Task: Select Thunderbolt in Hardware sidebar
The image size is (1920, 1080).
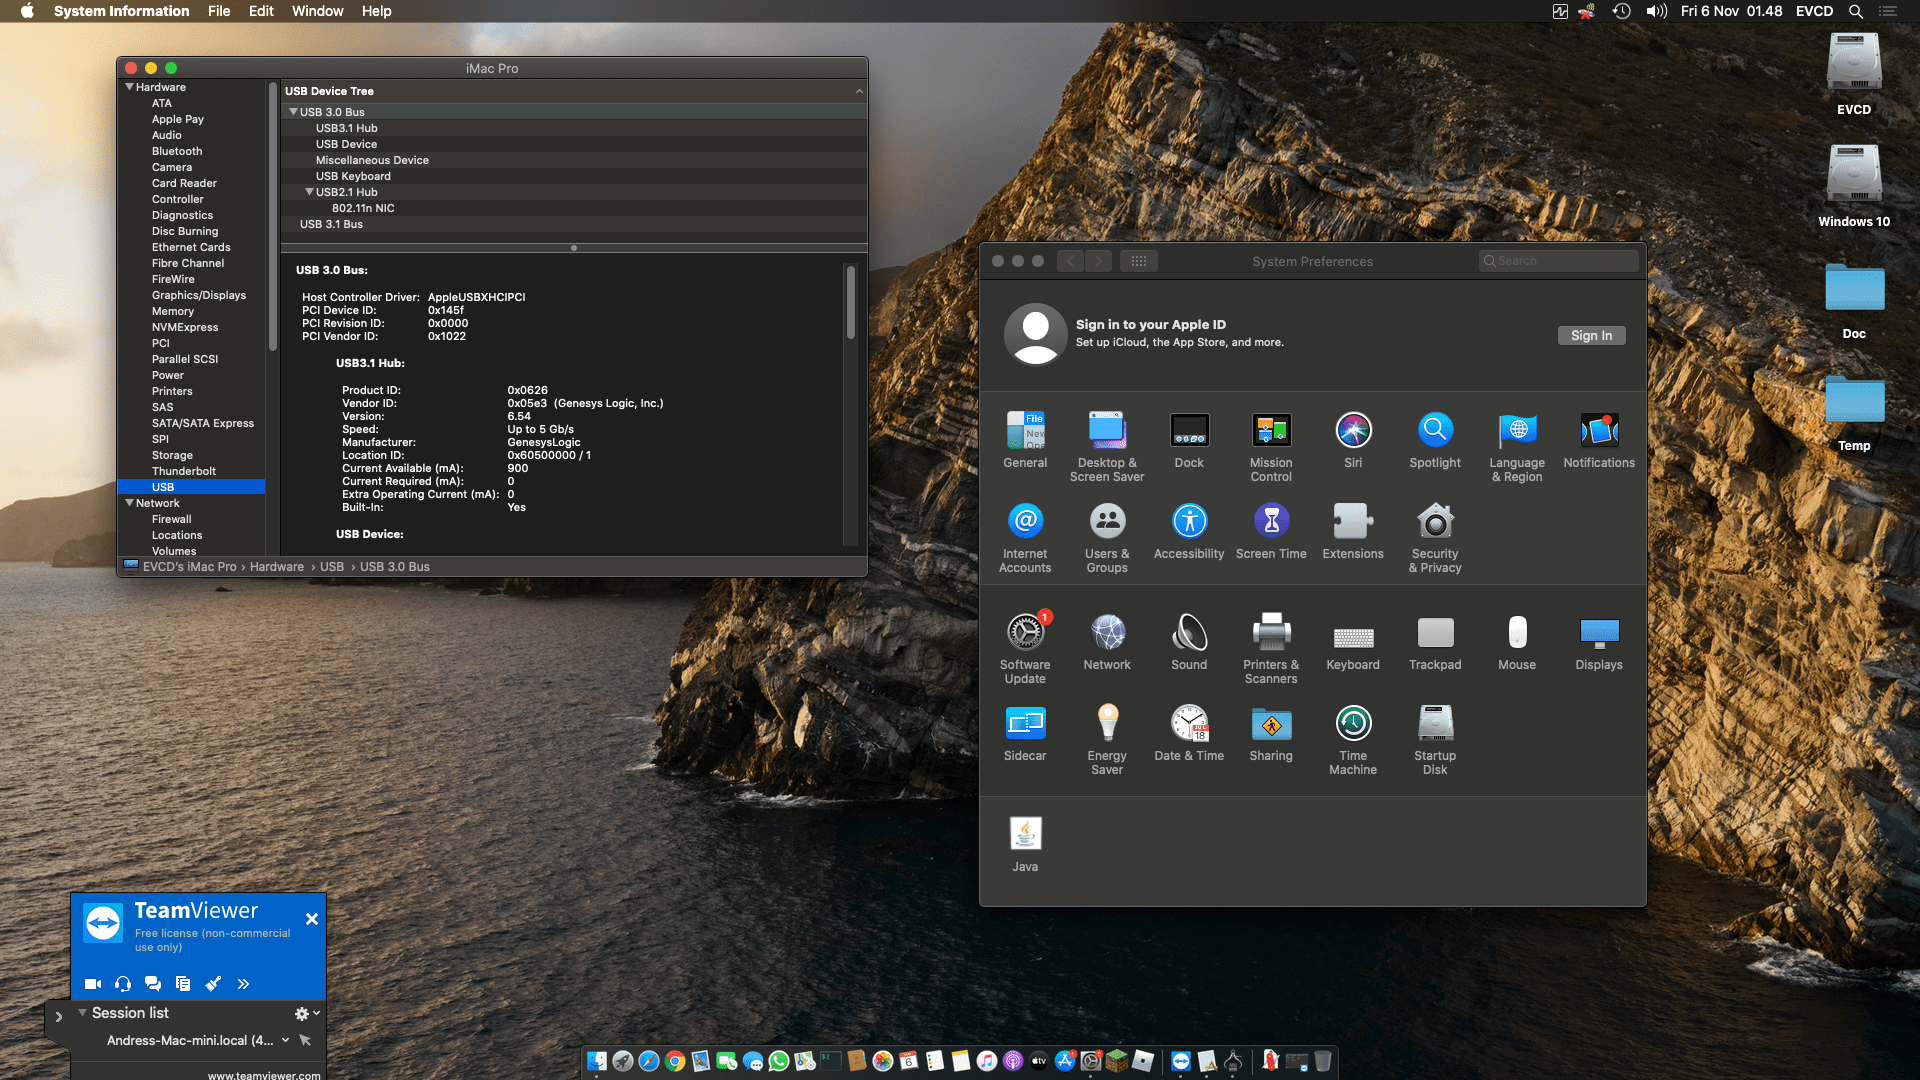Action: (x=184, y=471)
